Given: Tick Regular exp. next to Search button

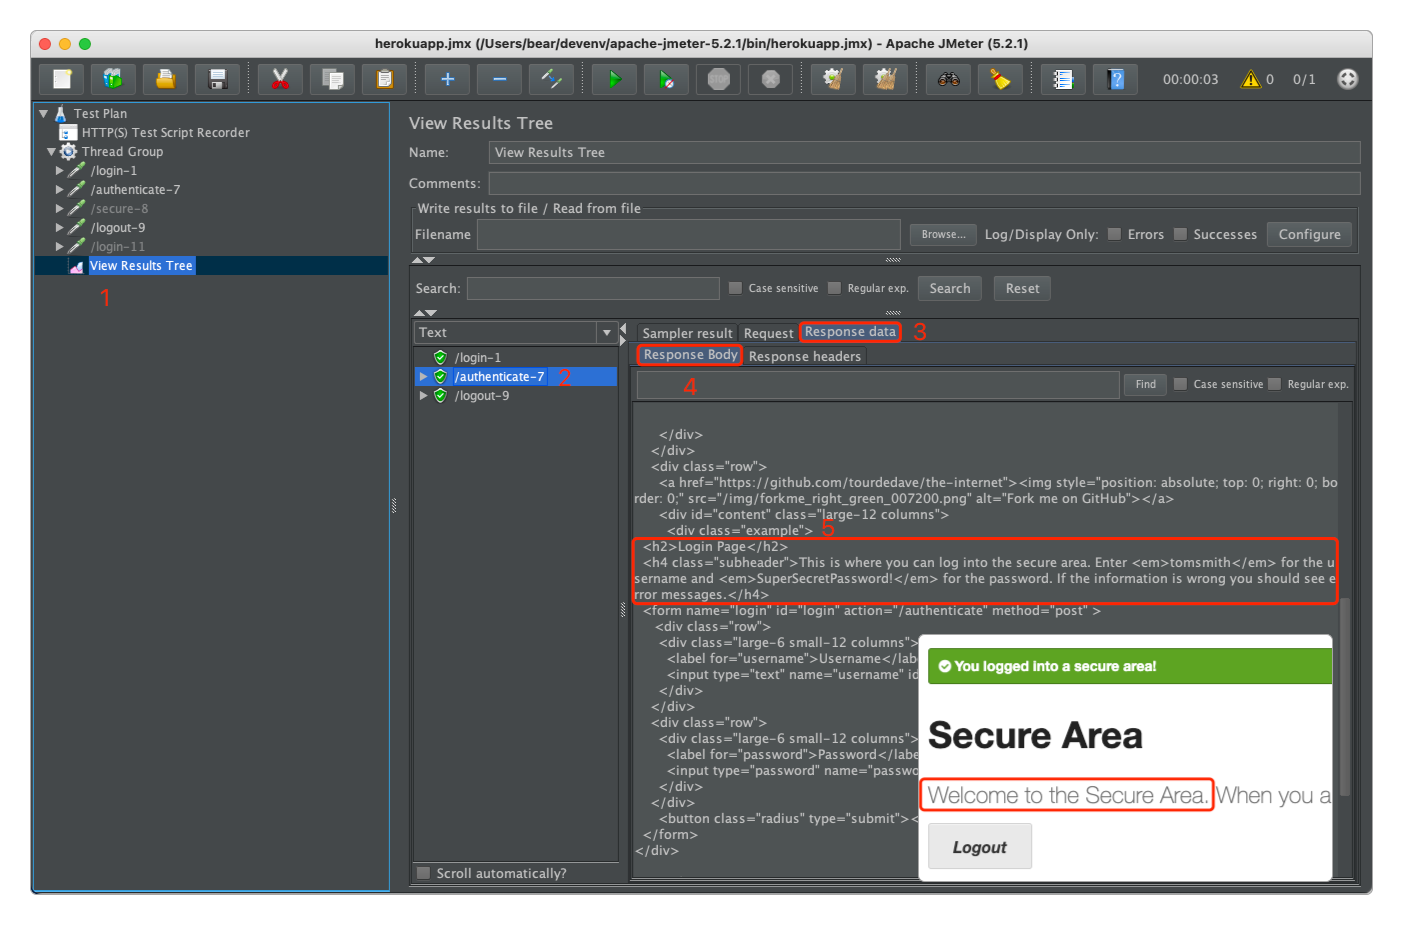Looking at the screenshot, I should click(x=835, y=288).
